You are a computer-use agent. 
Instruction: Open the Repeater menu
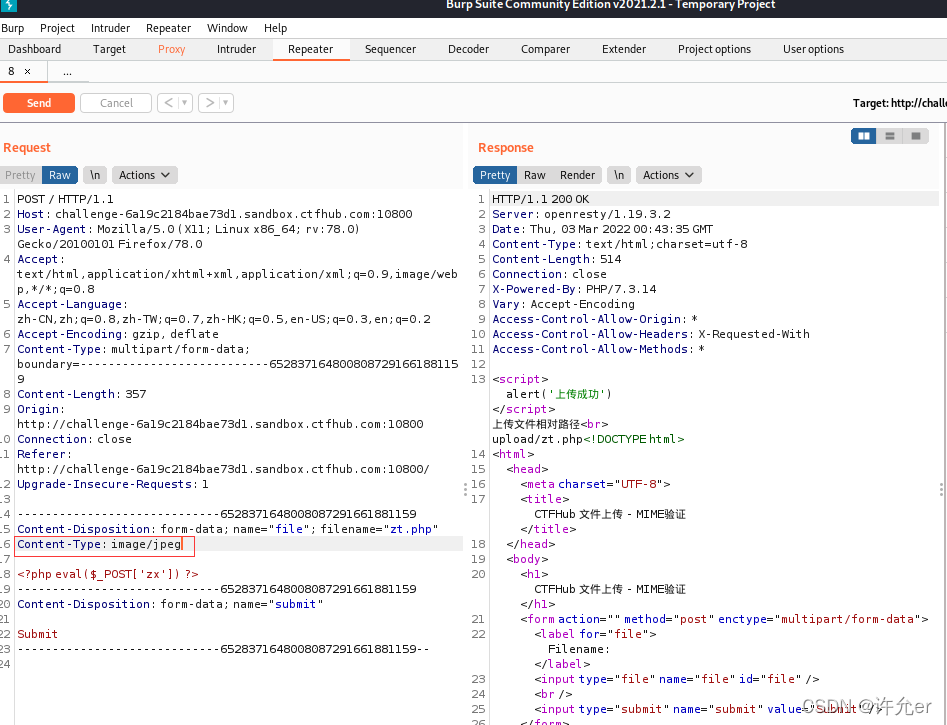(x=169, y=28)
